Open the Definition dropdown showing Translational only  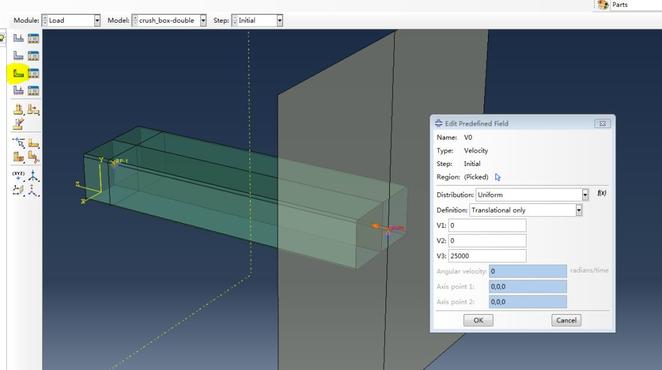pos(526,210)
